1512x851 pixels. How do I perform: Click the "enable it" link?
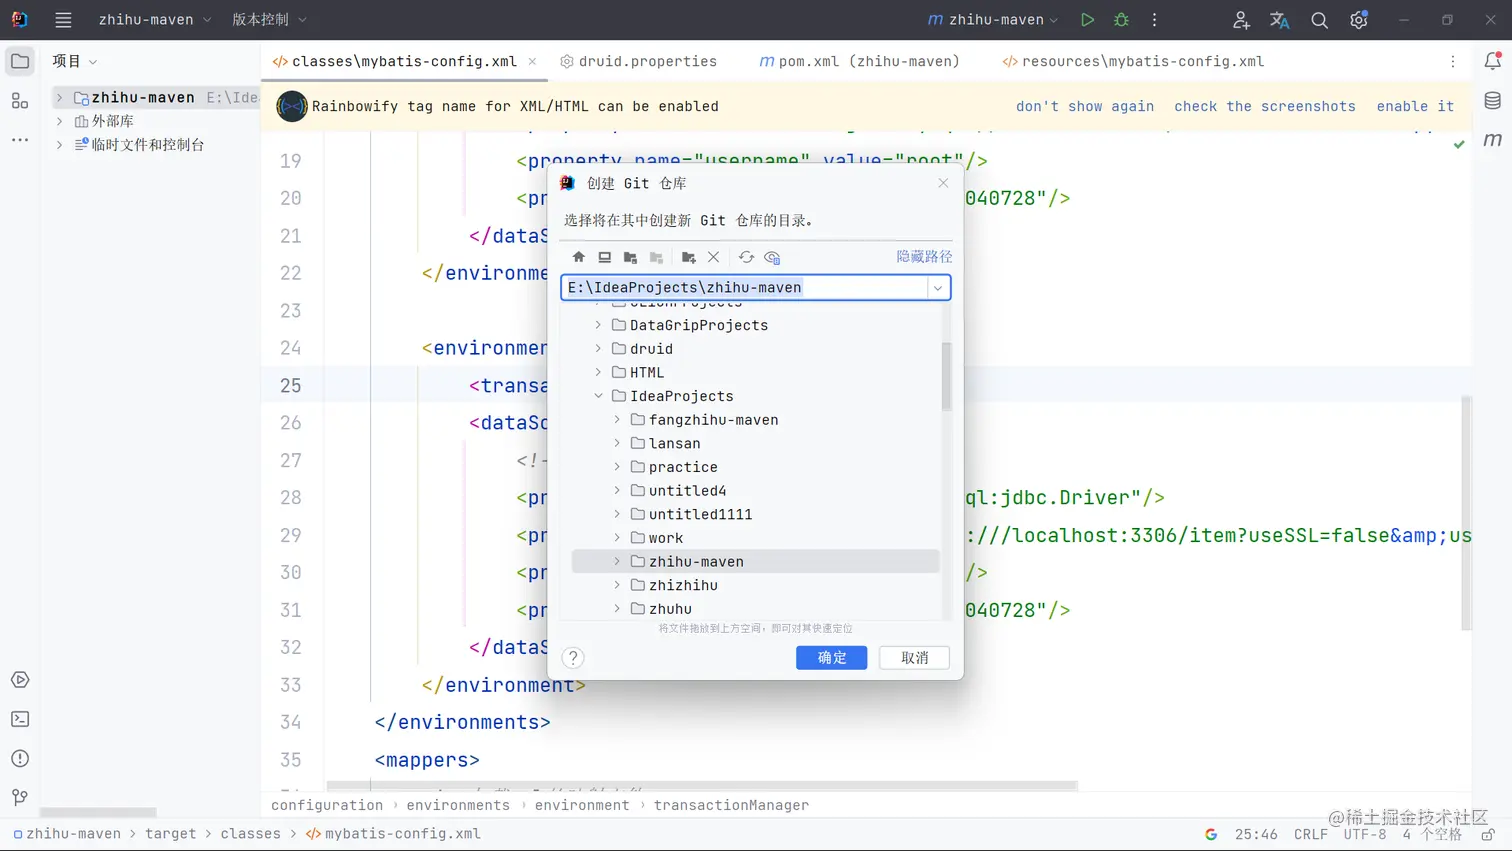[1415, 106]
